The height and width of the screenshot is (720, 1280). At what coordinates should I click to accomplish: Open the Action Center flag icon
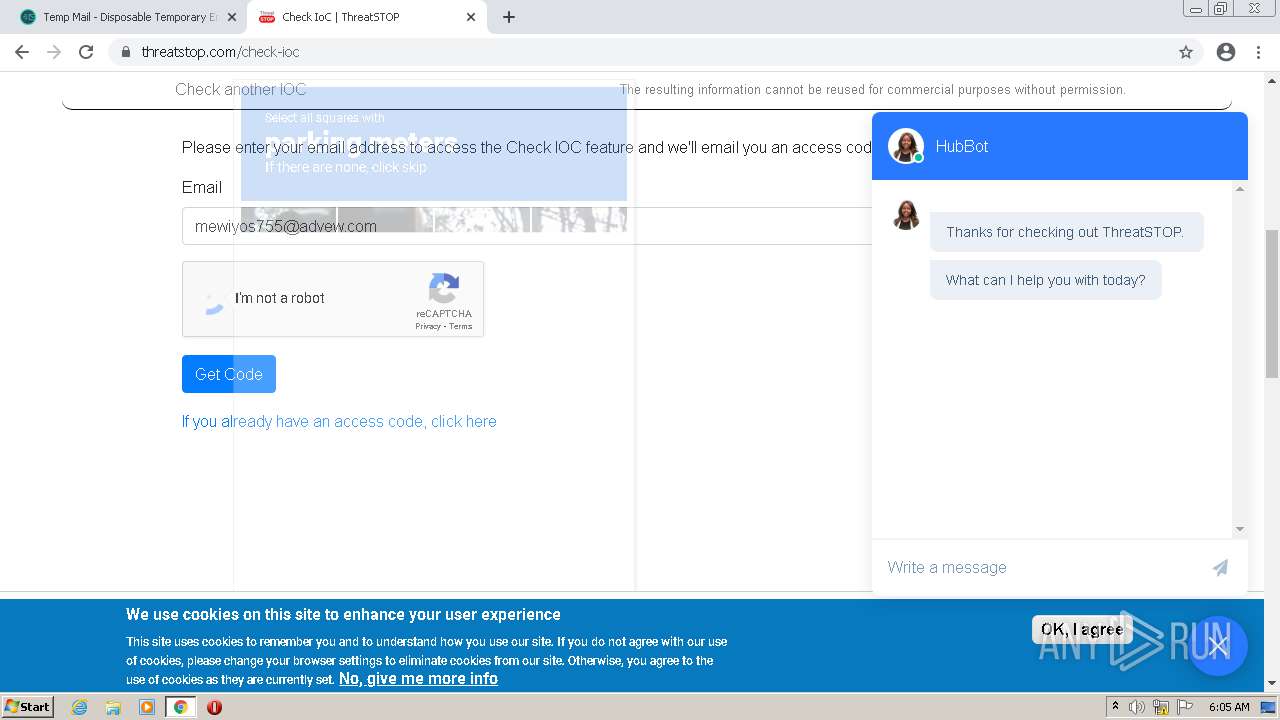click(1185, 707)
